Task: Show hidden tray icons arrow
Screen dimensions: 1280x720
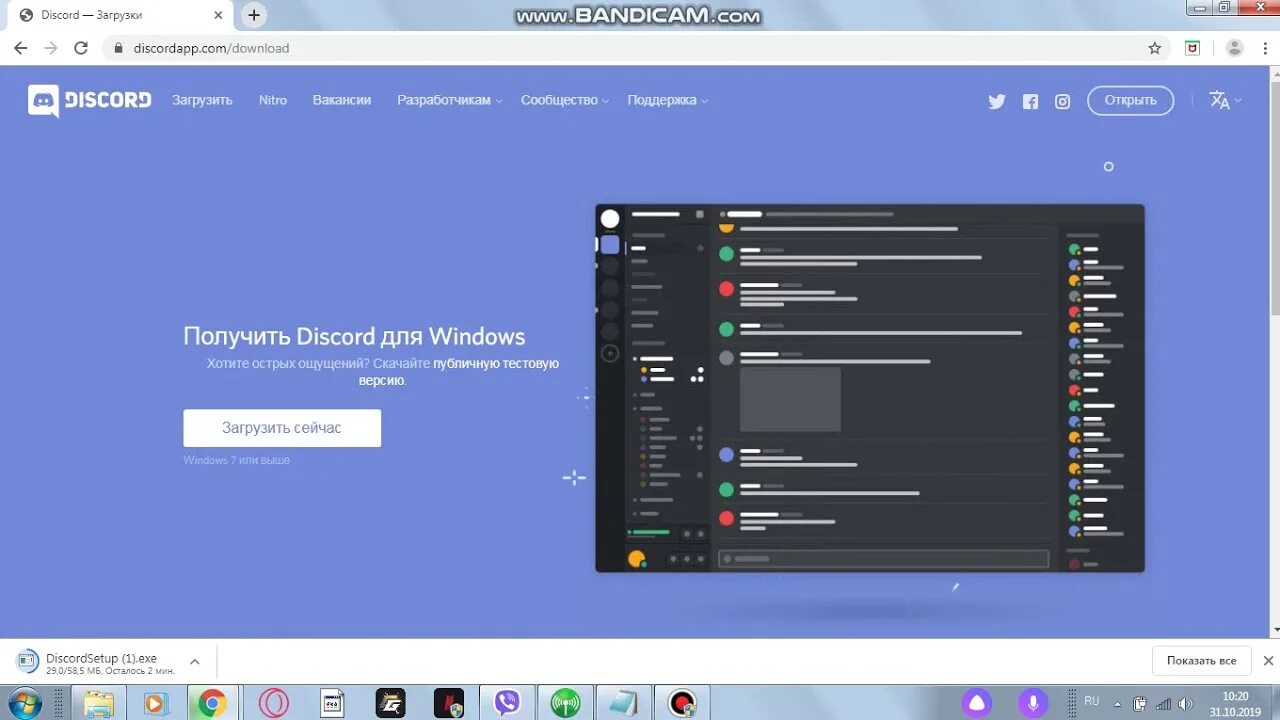Action: point(1117,703)
